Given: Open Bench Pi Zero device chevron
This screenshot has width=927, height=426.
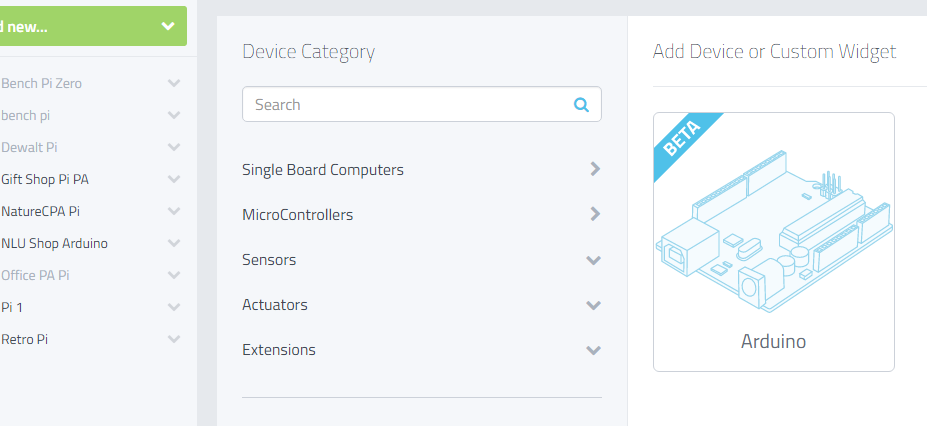Looking at the screenshot, I should tap(174, 83).
